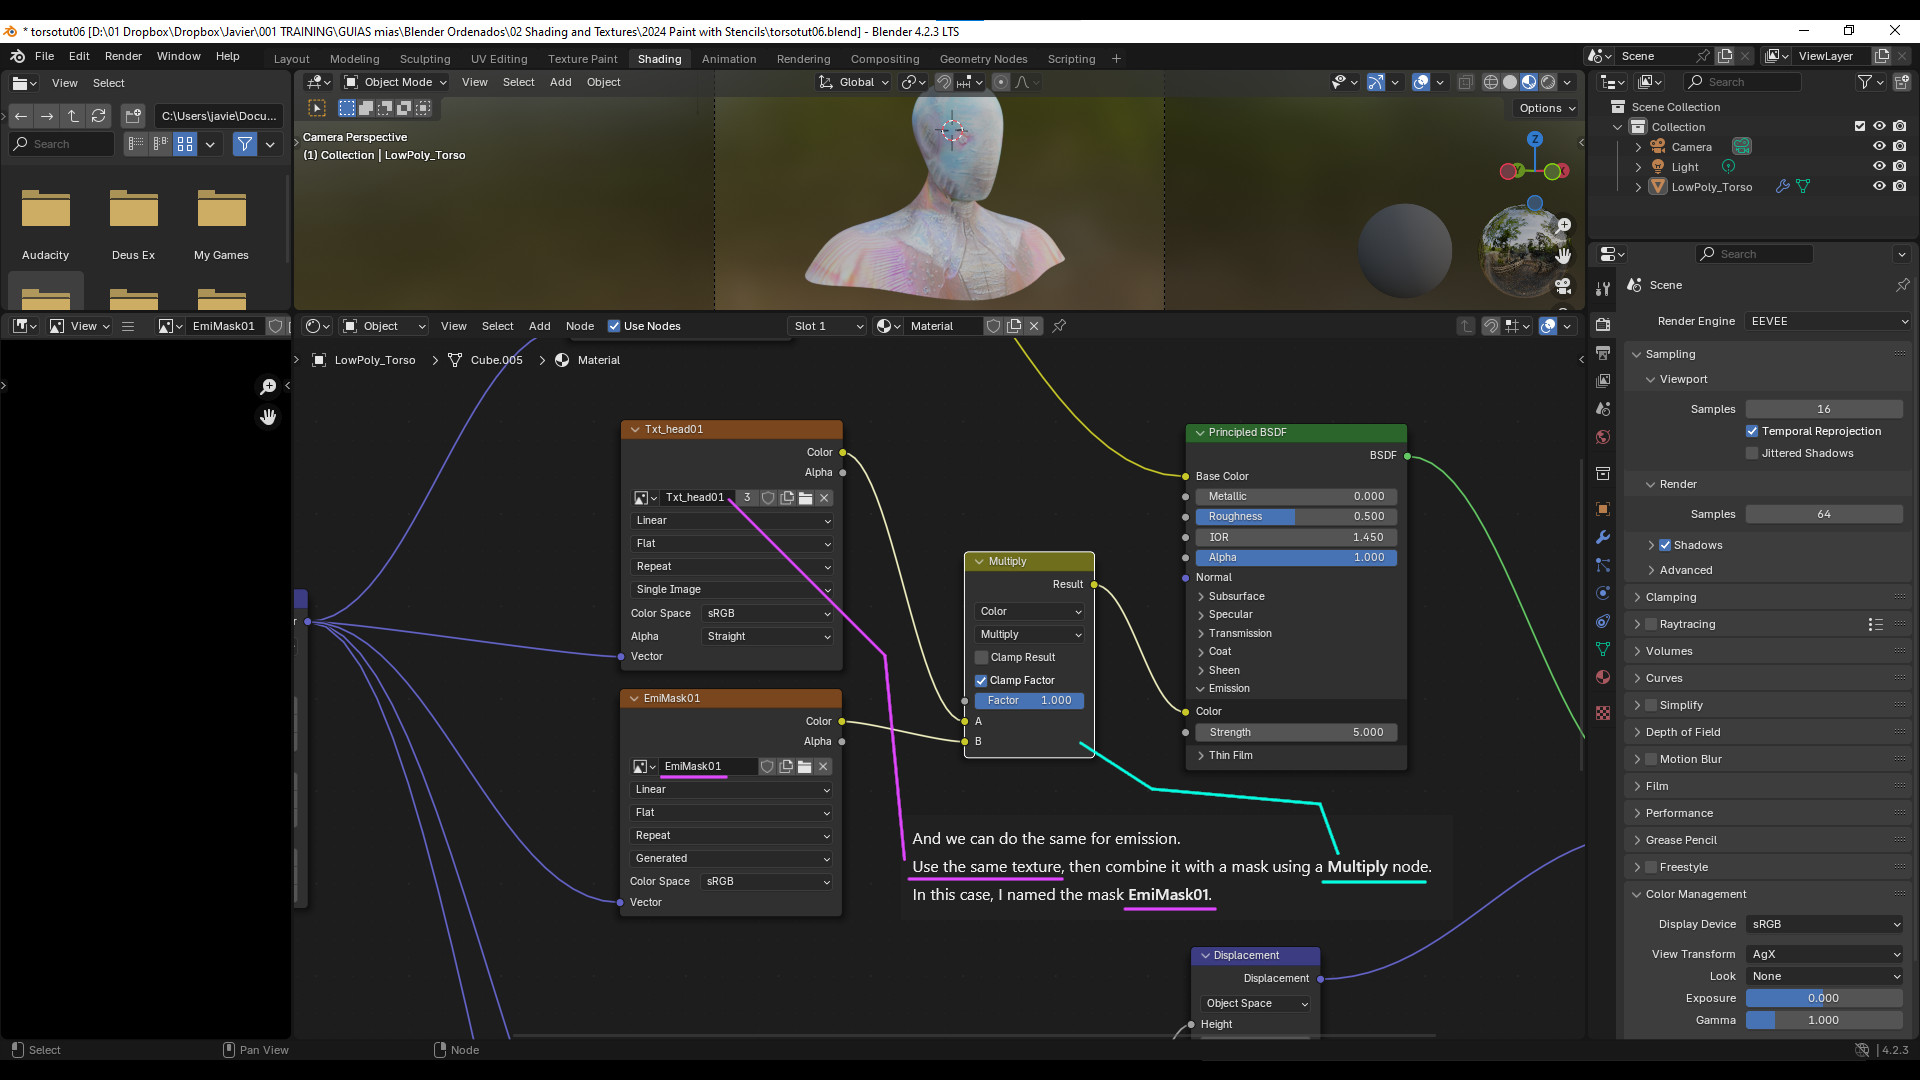Open the node editor Add menu

(539, 326)
